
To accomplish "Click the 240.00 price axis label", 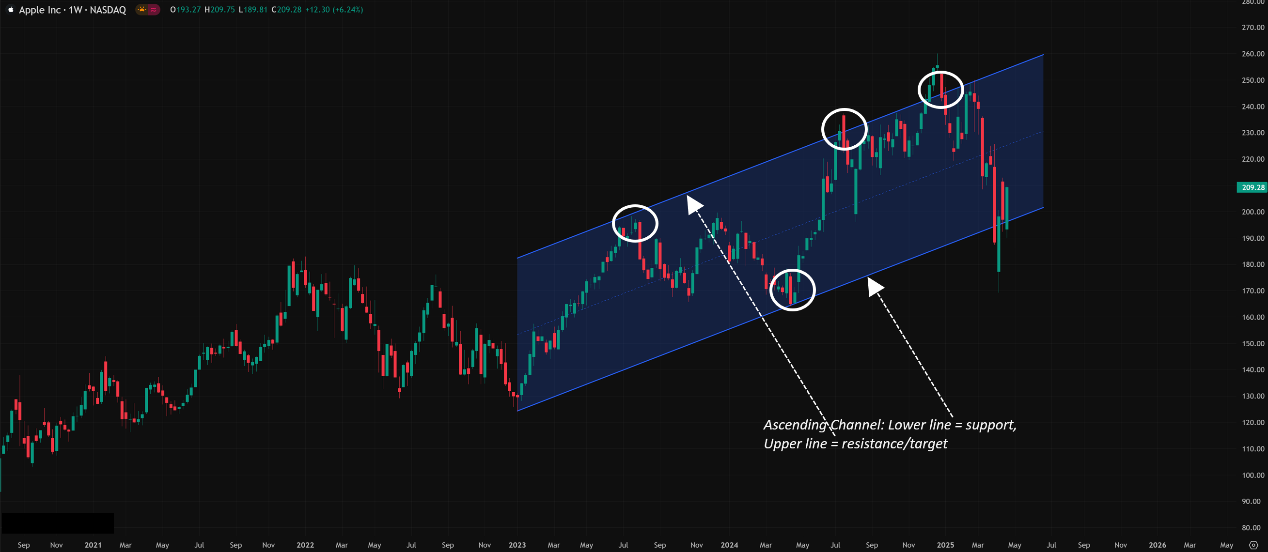I will pos(1252,107).
